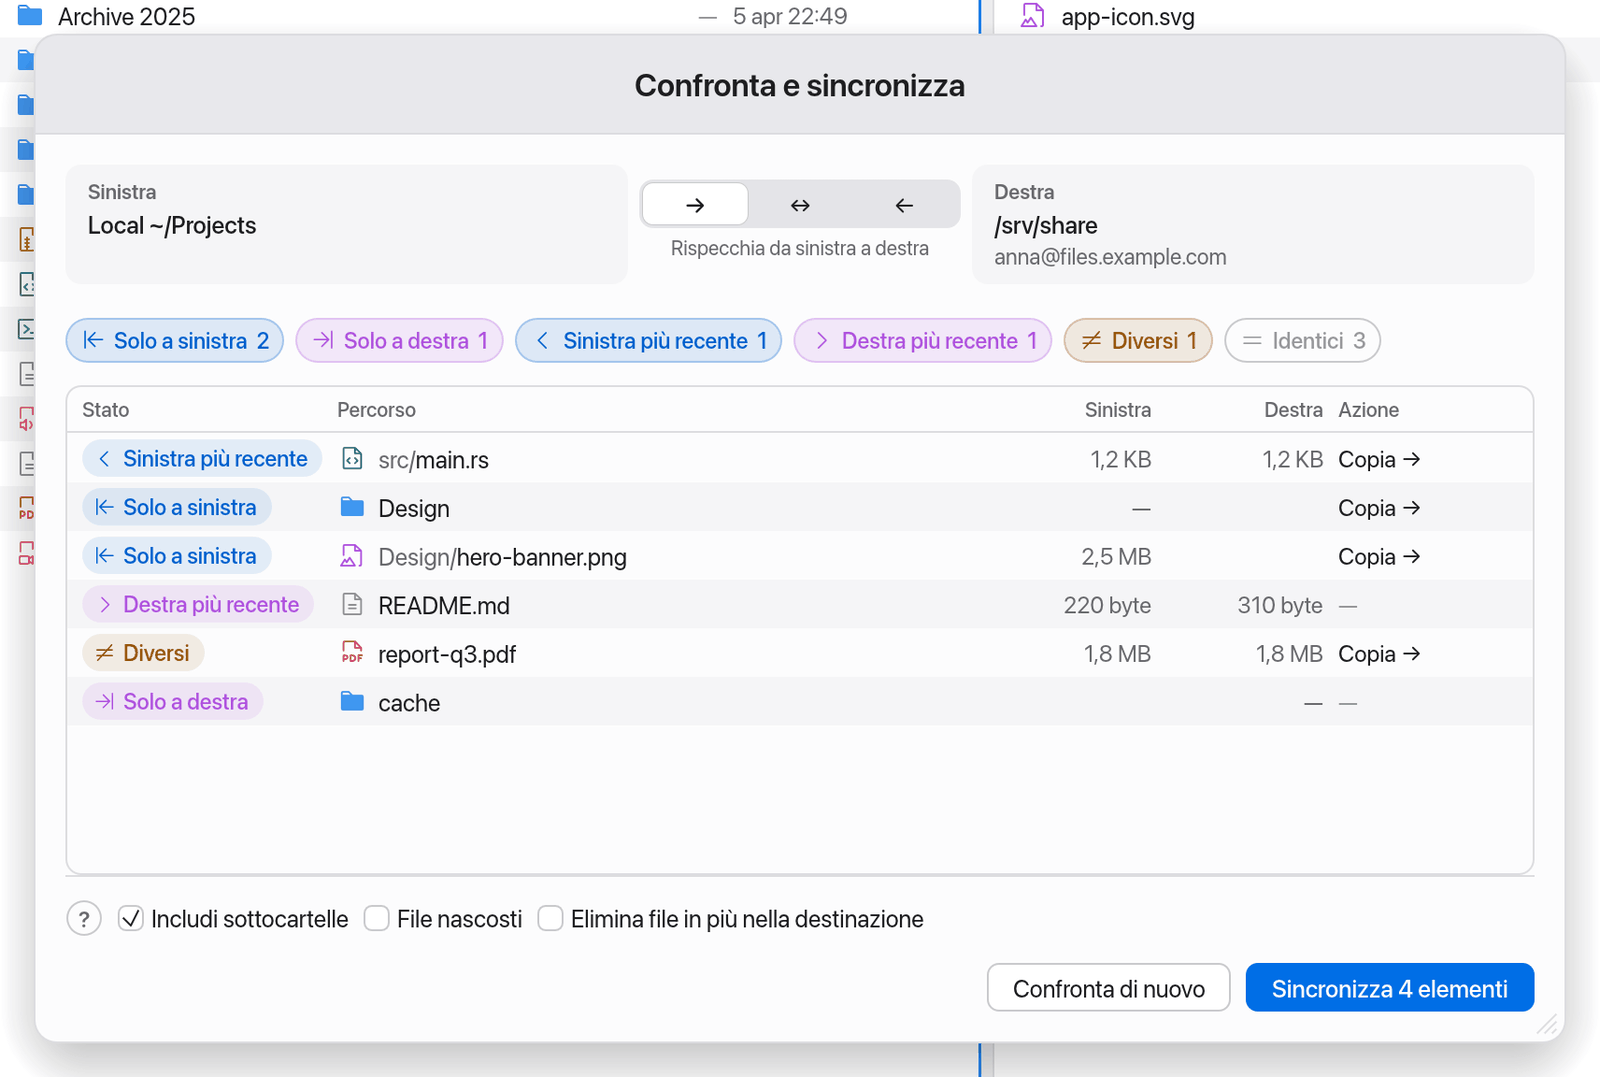Image resolution: width=1600 pixels, height=1077 pixels.
Task: Enable File nascosti checkbox
Action: pos(376,918)
